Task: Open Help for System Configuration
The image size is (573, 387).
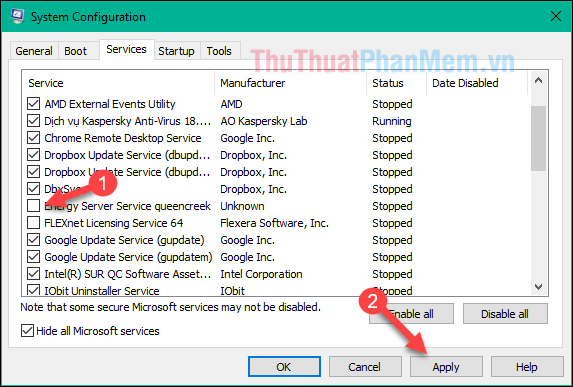Action: pos(527,367)
